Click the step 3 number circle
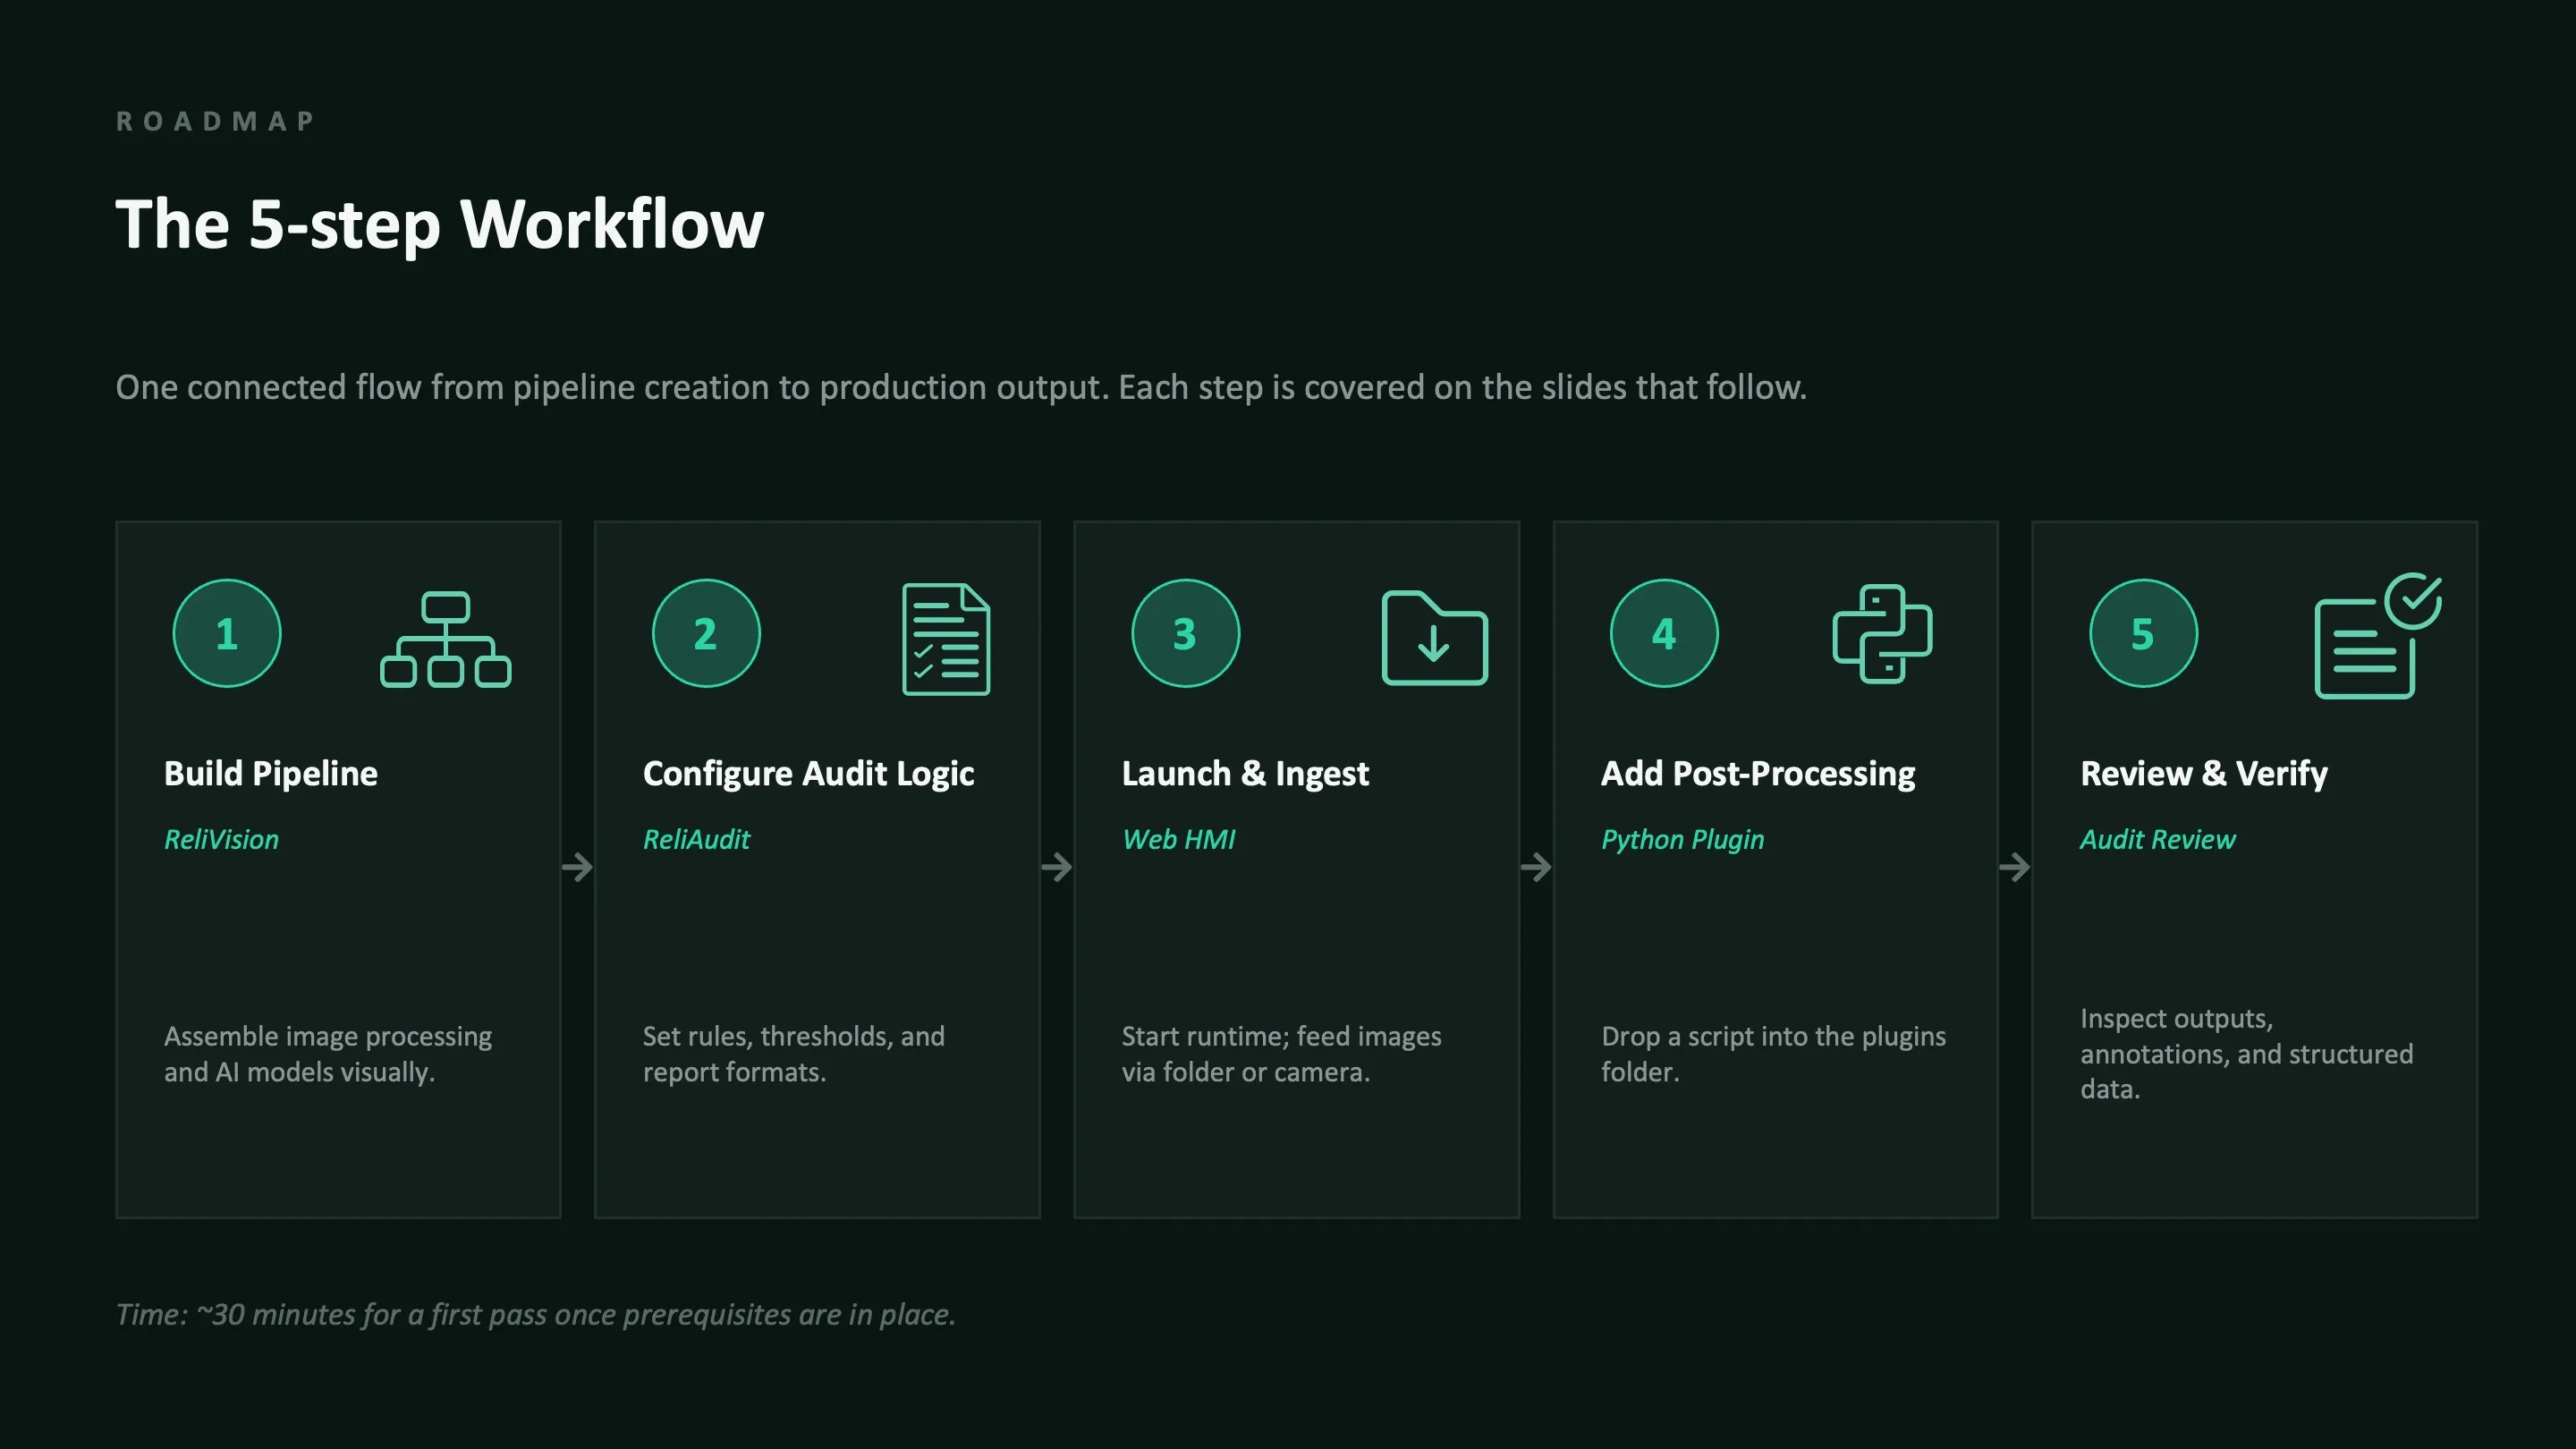 click(1185, 633)
